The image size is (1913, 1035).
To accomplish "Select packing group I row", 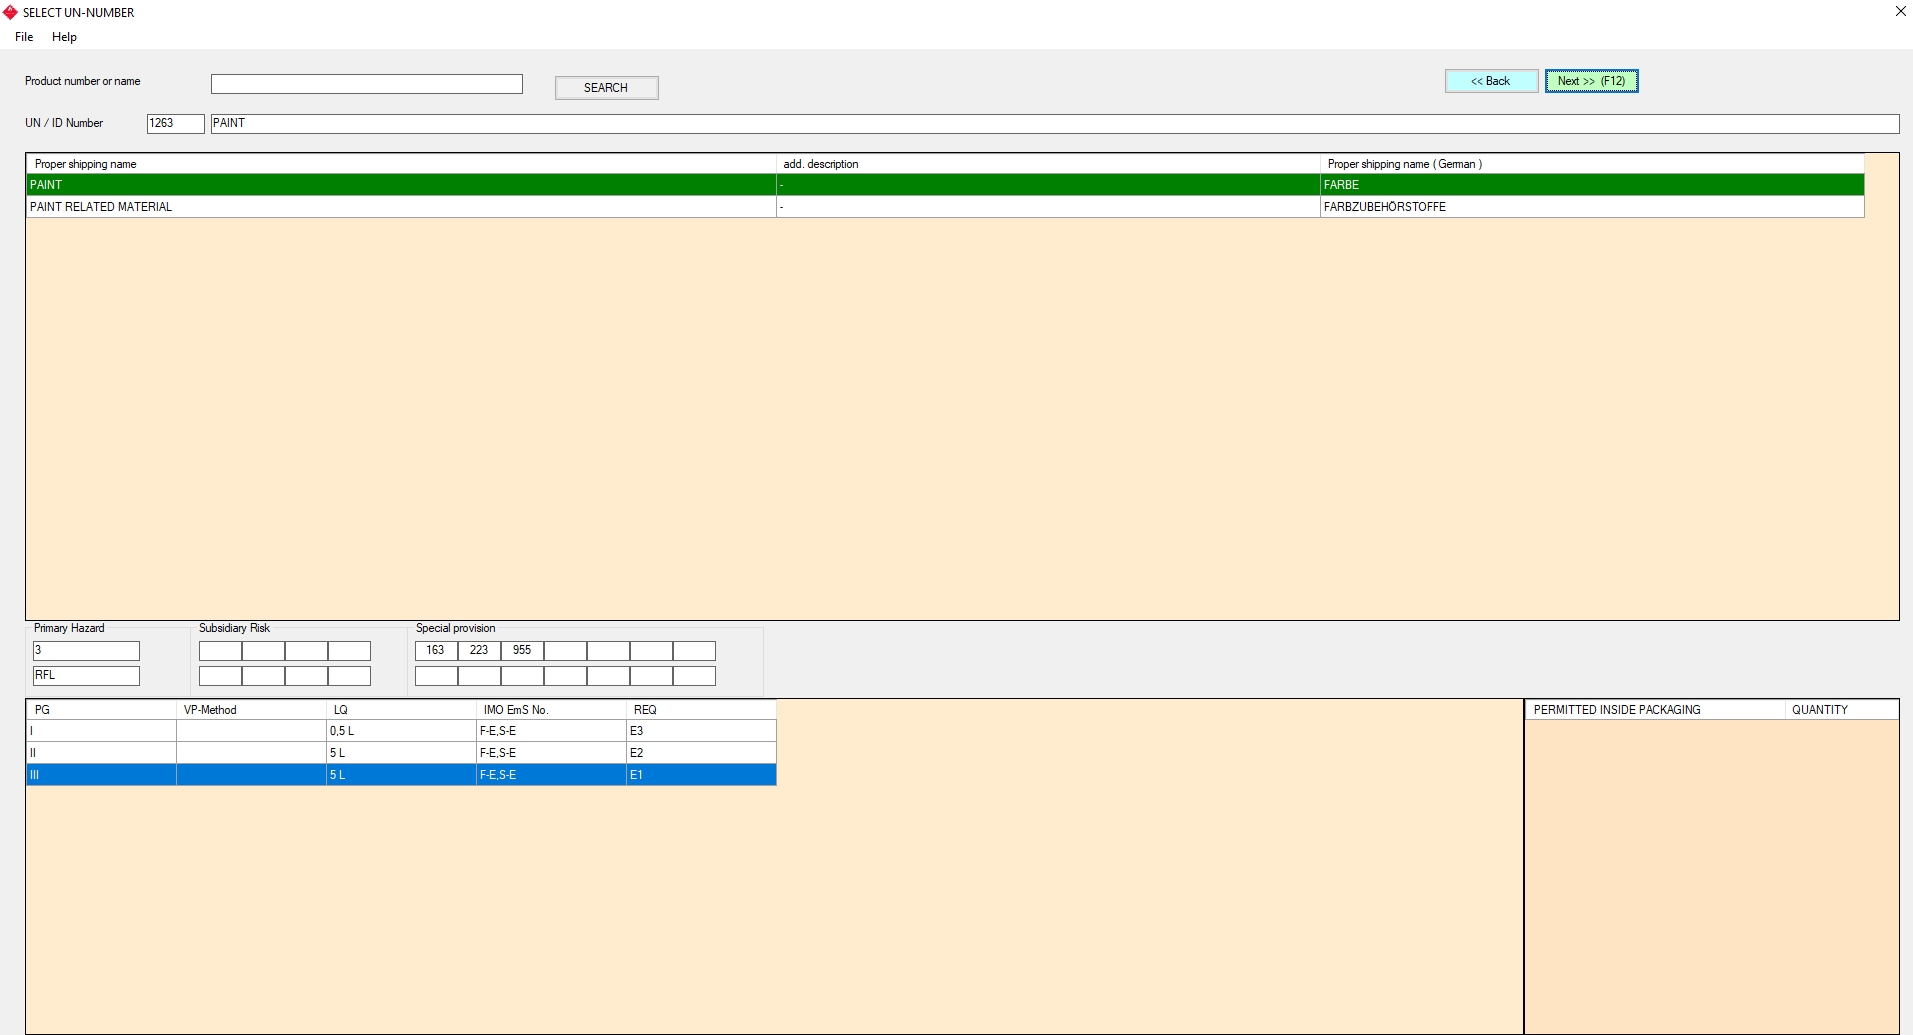I will coord(100,731).
